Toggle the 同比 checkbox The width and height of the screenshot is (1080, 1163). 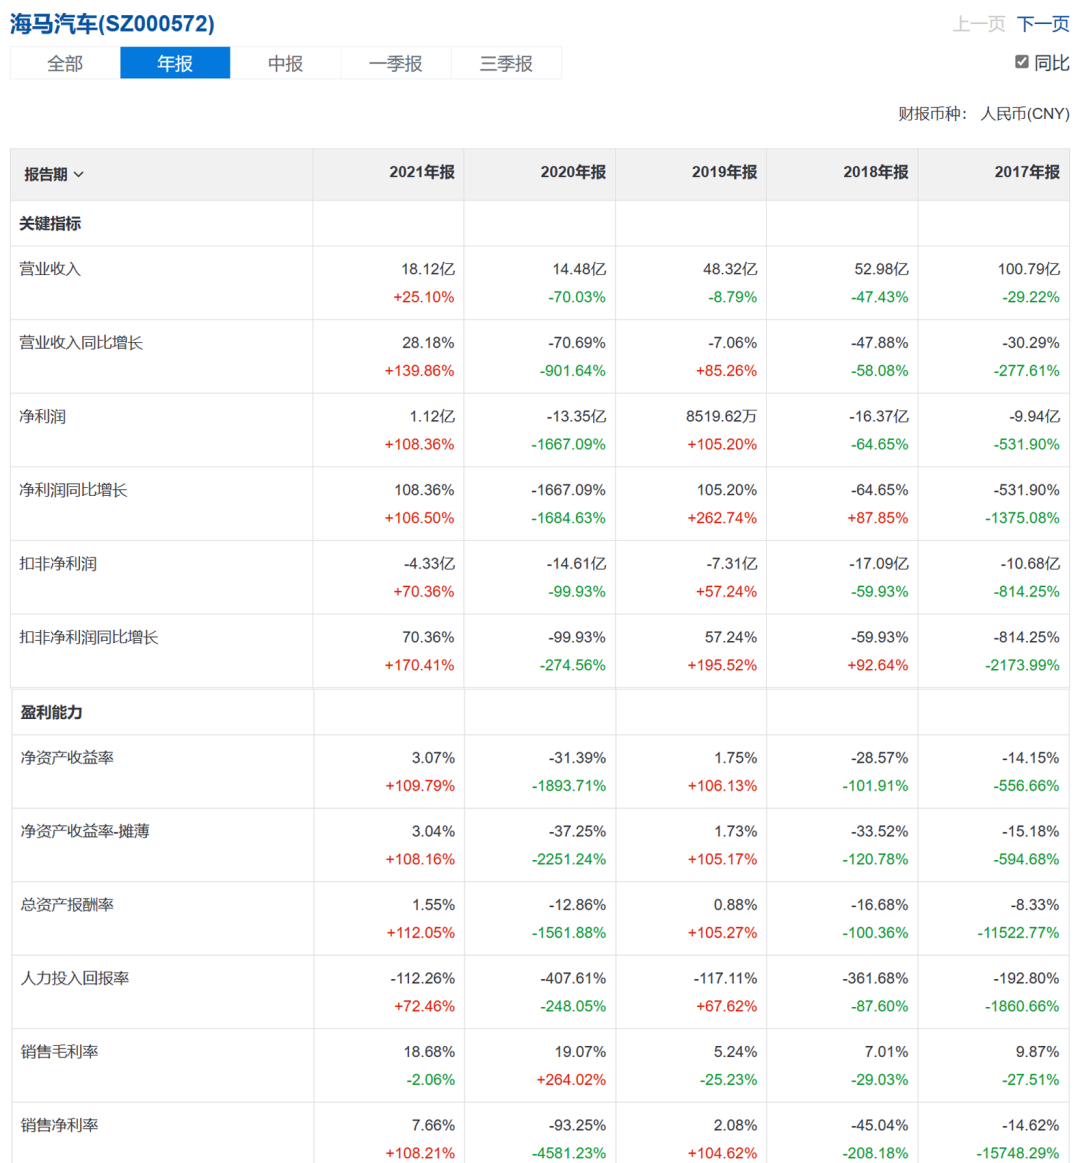[1021, 62]
